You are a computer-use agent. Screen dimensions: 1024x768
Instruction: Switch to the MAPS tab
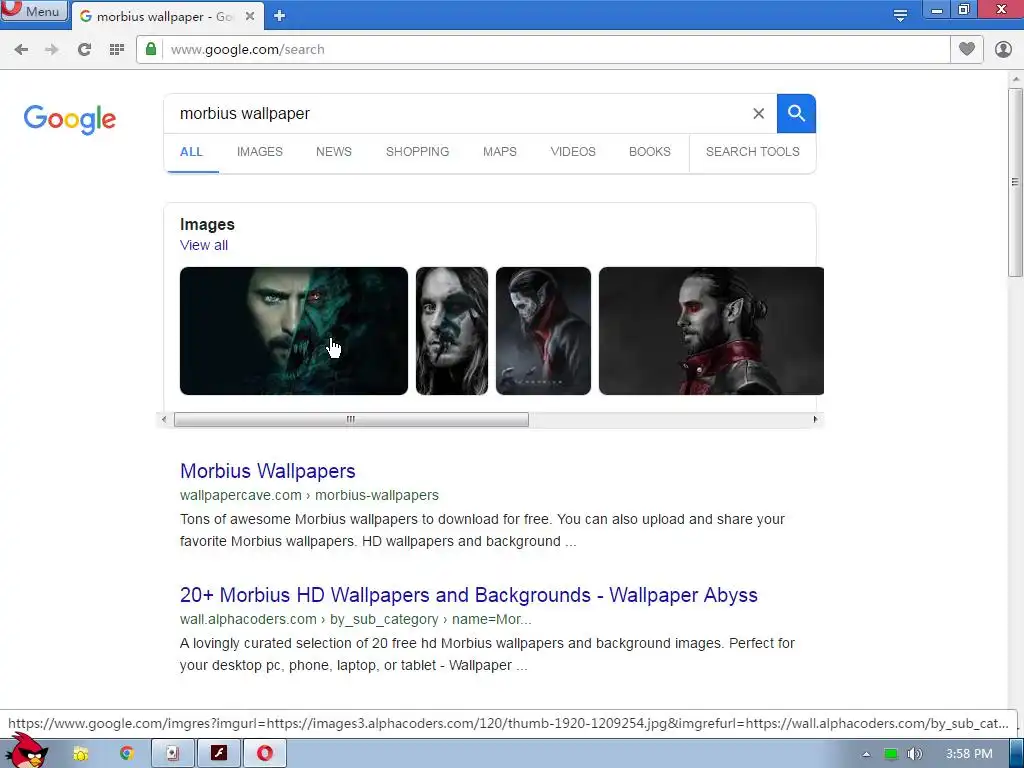(x=500, y=152)
